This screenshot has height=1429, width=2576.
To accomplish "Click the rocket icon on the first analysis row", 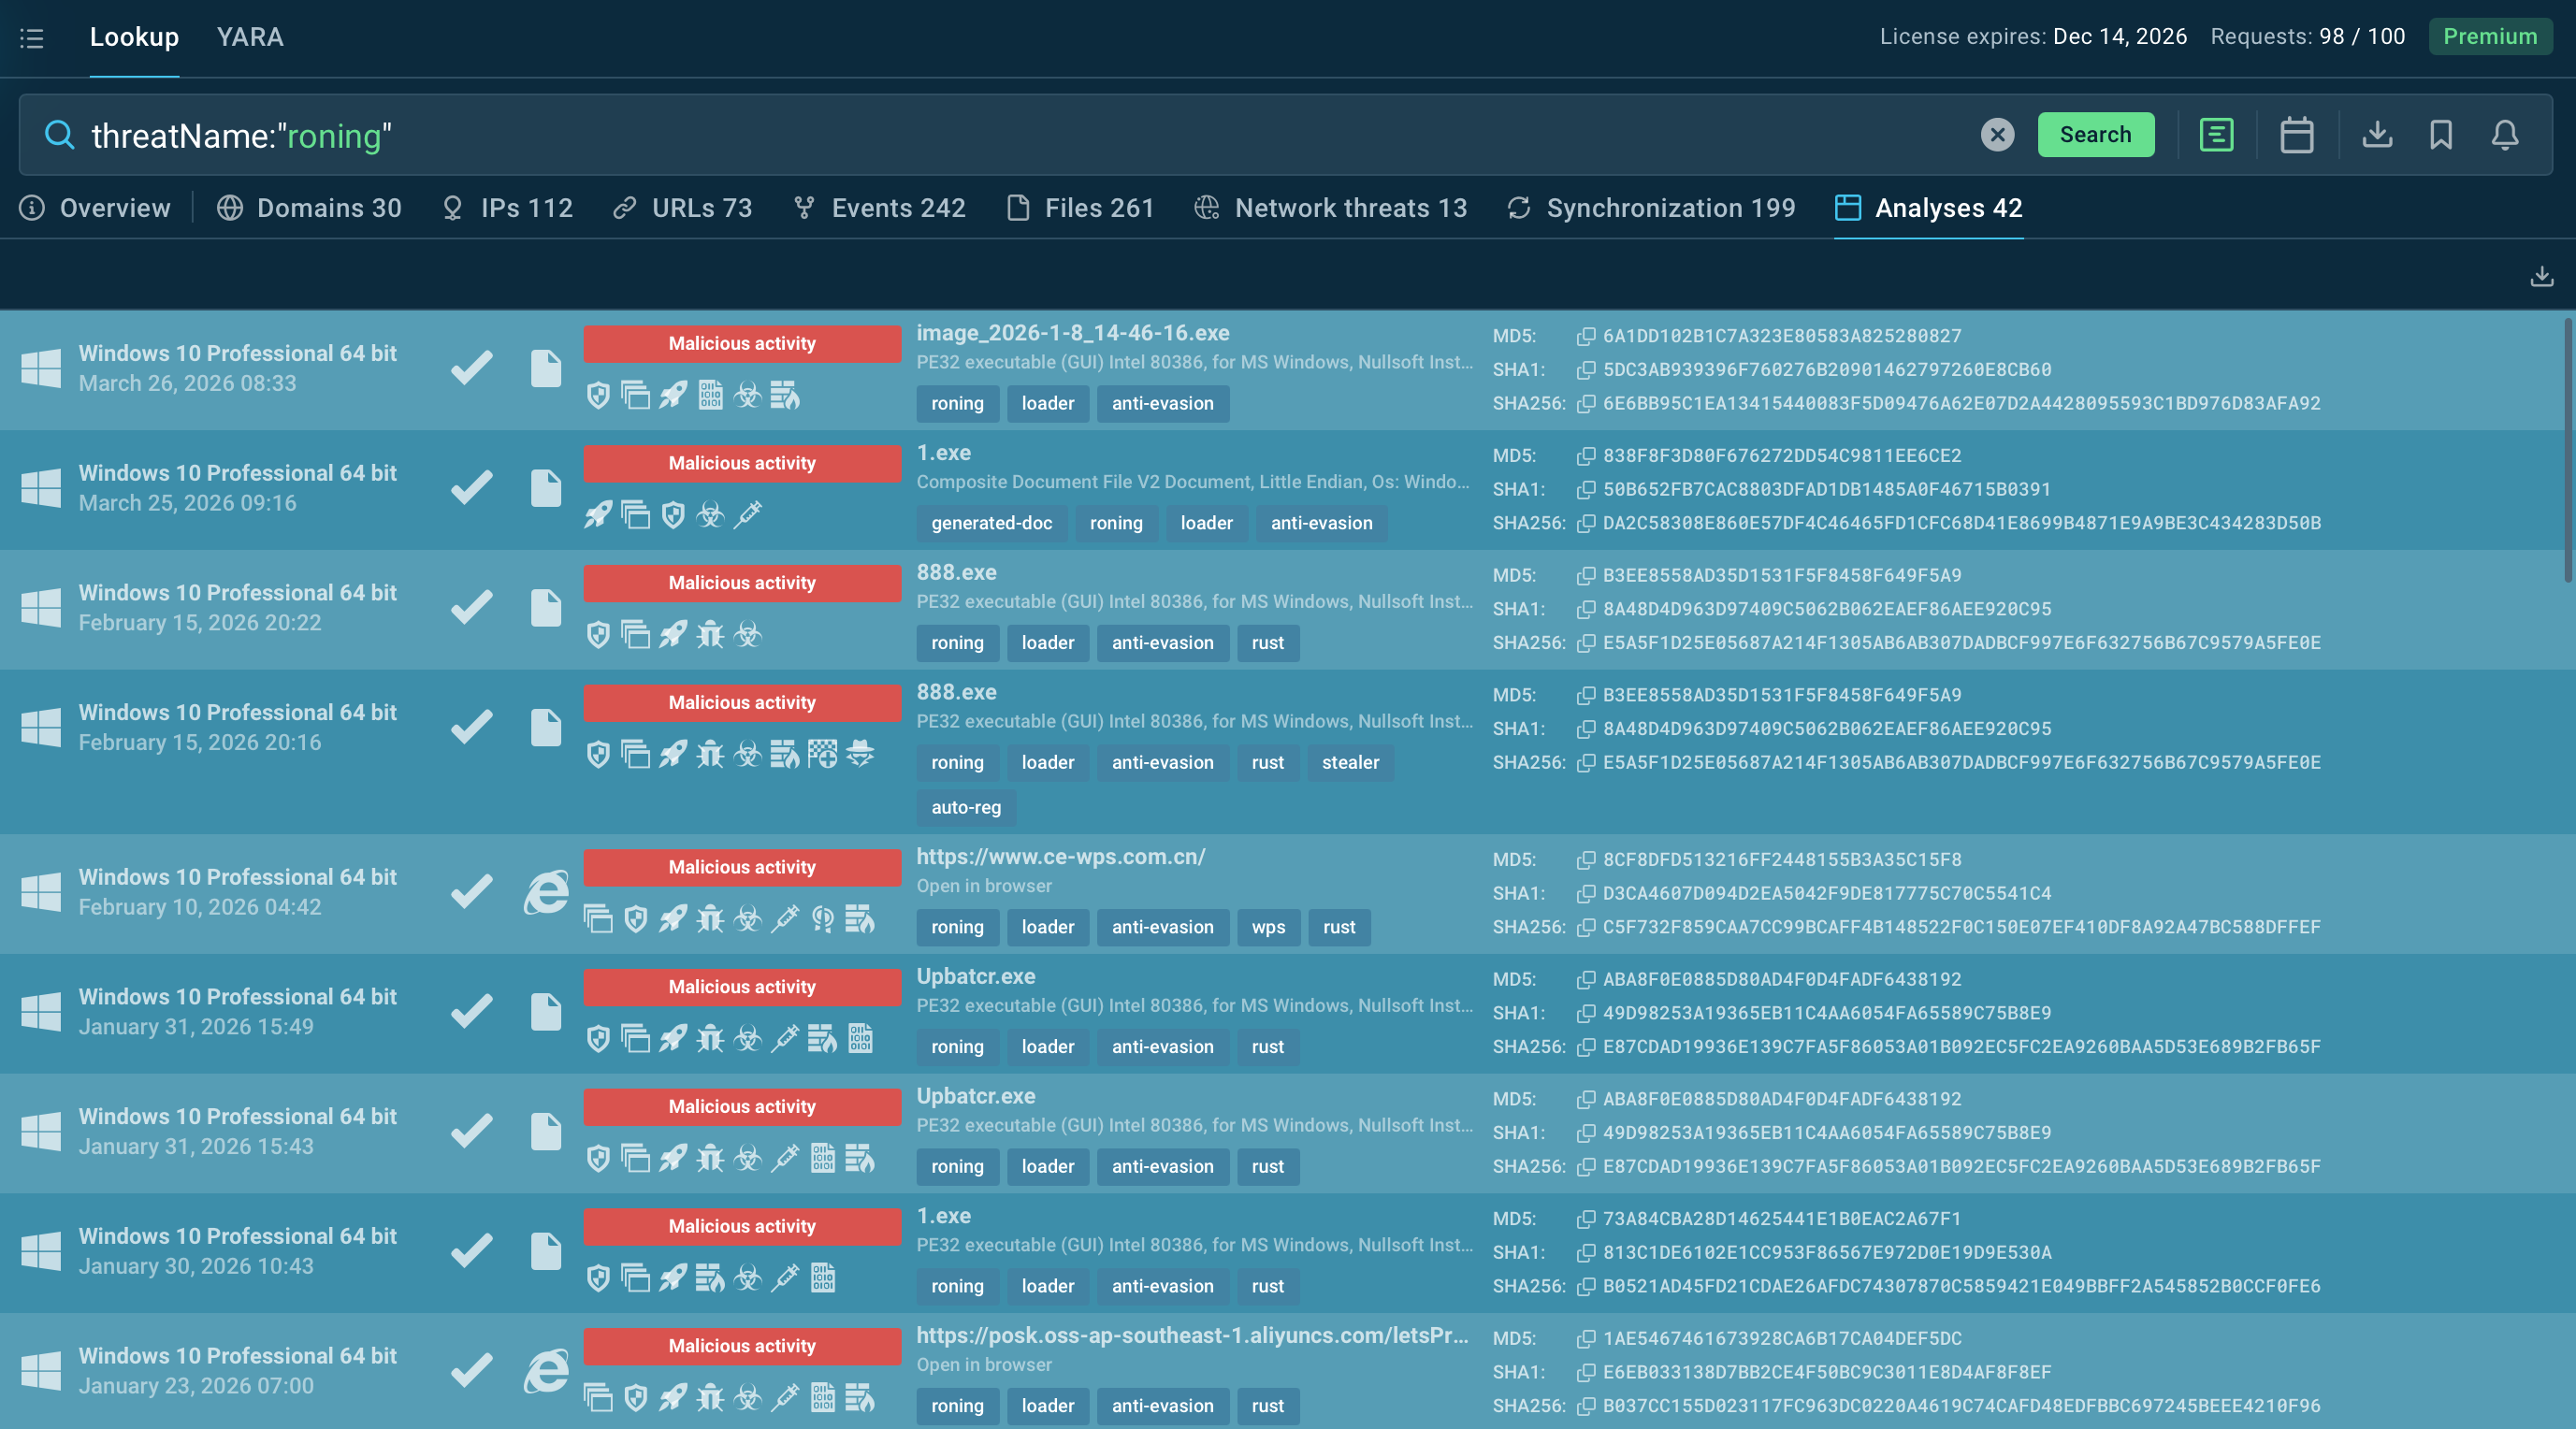I will 672,396.
